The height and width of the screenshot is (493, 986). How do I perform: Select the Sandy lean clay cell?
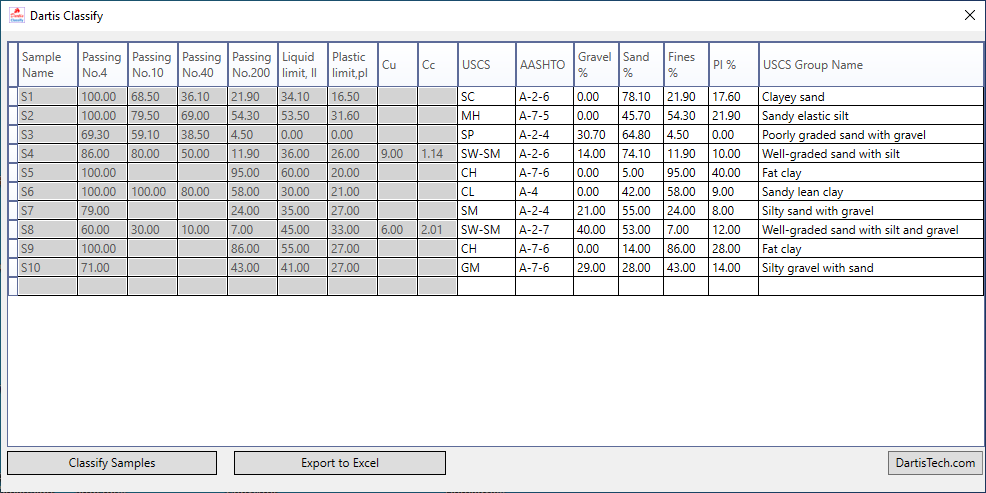pyautogui.click(x=871, y=192)
